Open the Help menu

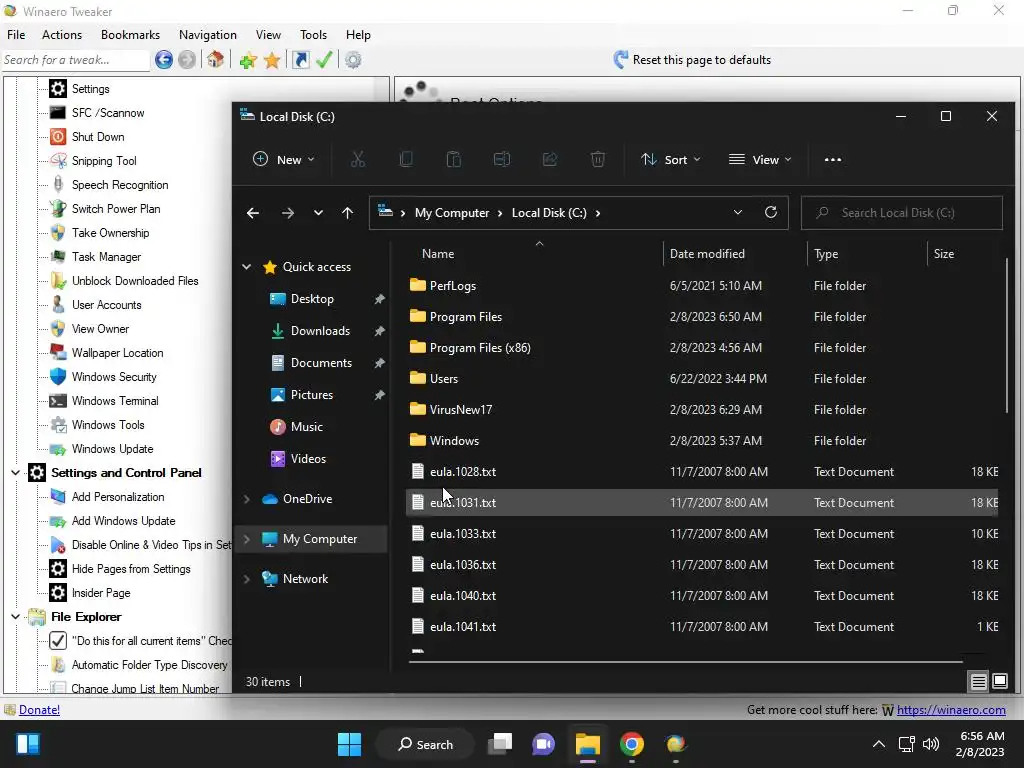click(x=358, y=35)
